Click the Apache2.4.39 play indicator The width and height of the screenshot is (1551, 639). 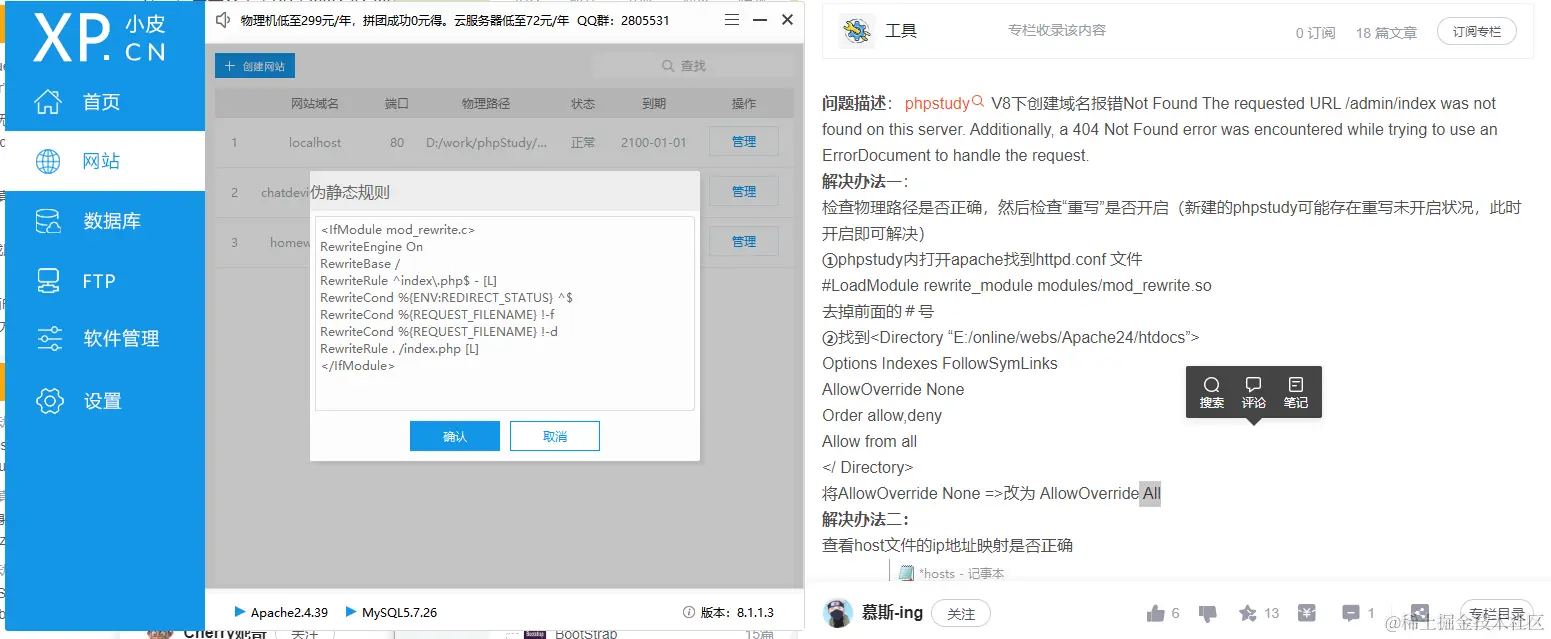(240, 612)
